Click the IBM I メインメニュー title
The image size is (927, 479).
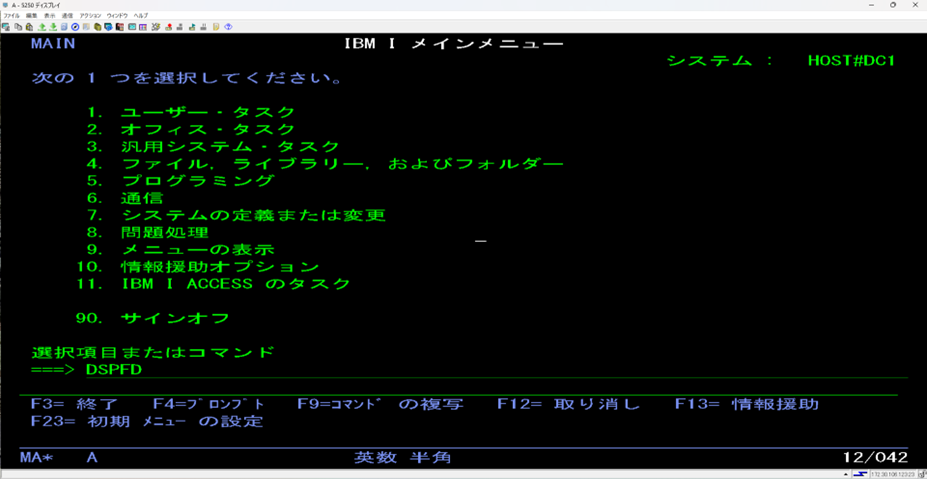[454, 43]
